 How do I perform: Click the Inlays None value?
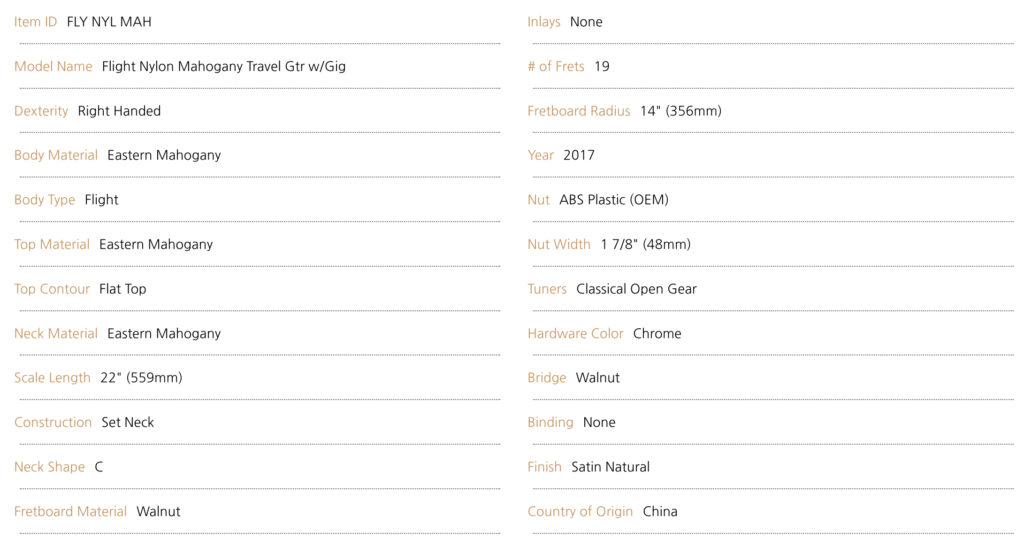[586, 22]
